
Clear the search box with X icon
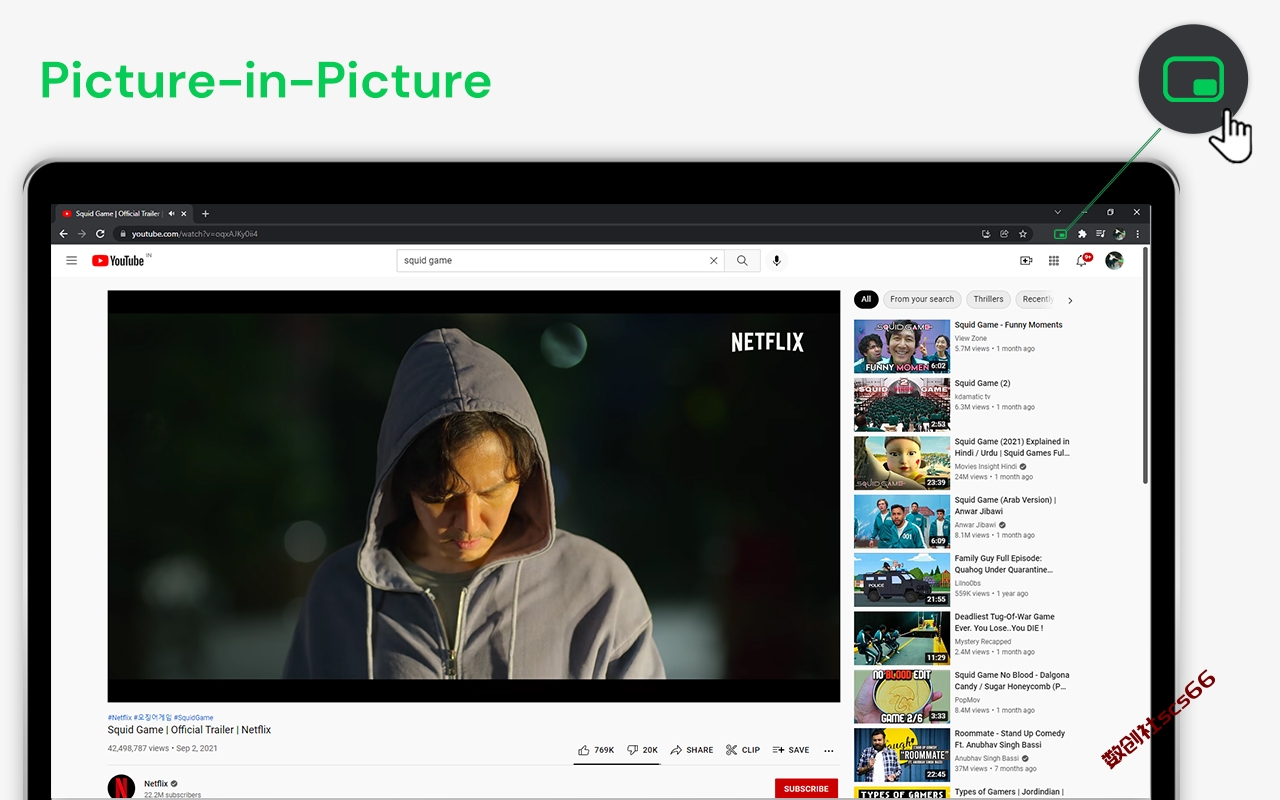(x=714, y=261)
